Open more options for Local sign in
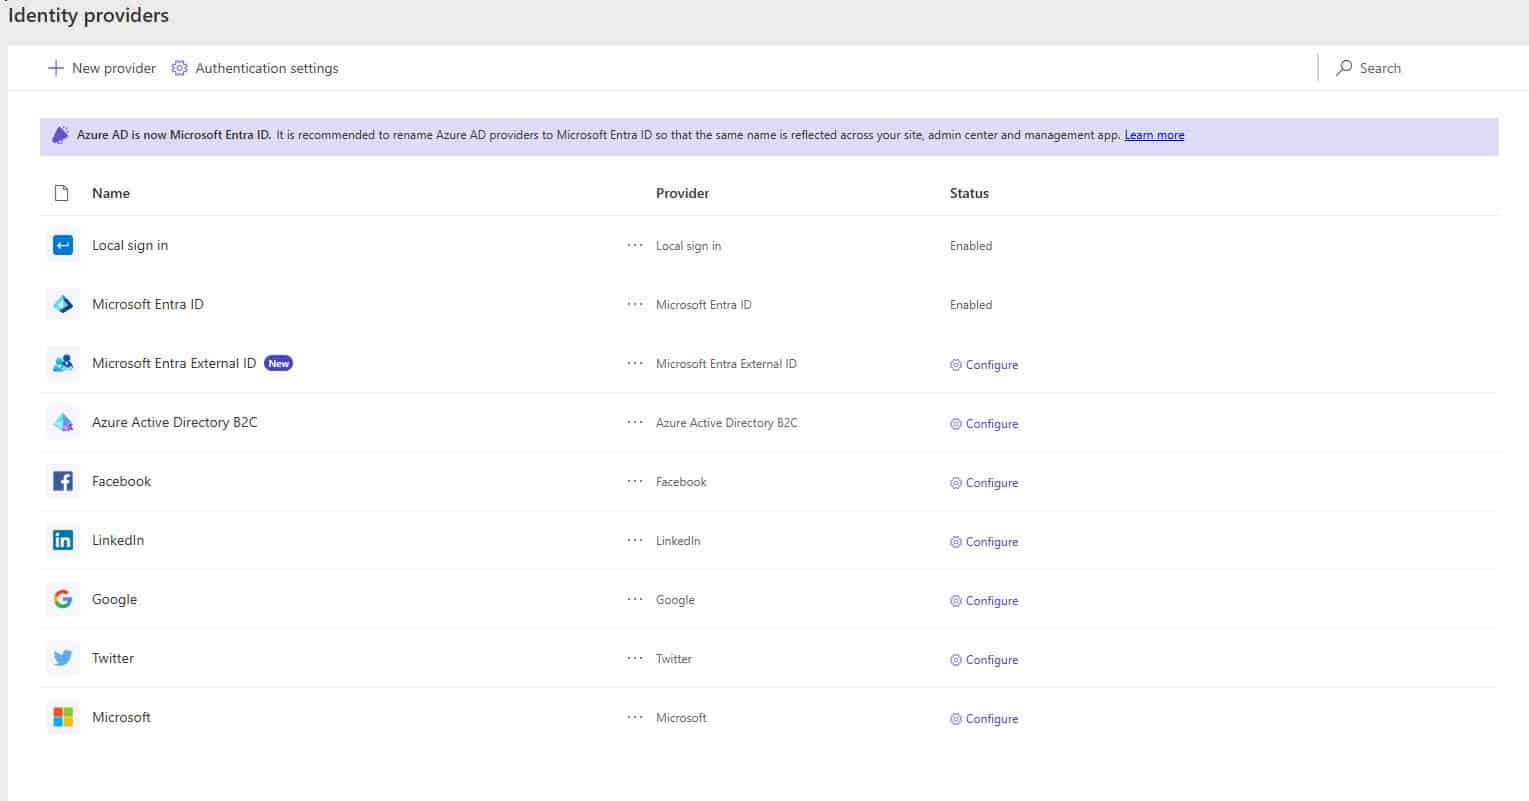 pos(635,245)
